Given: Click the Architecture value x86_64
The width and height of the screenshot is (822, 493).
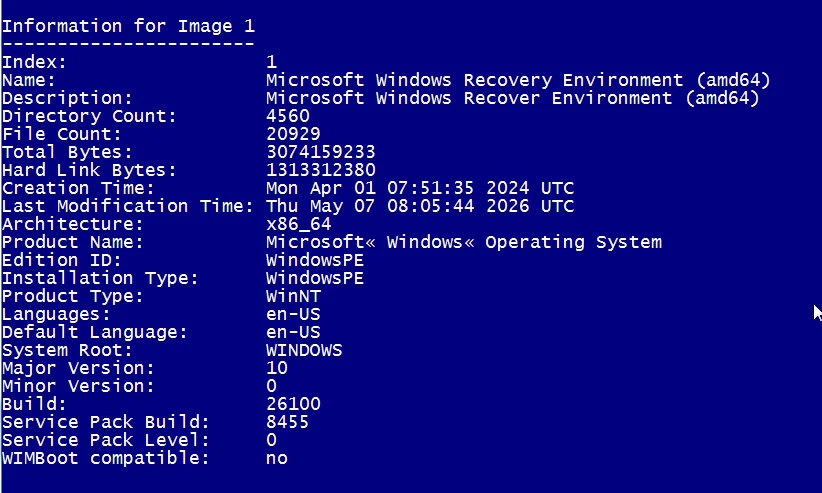Looking at the screenshot, I should point(299,224).
